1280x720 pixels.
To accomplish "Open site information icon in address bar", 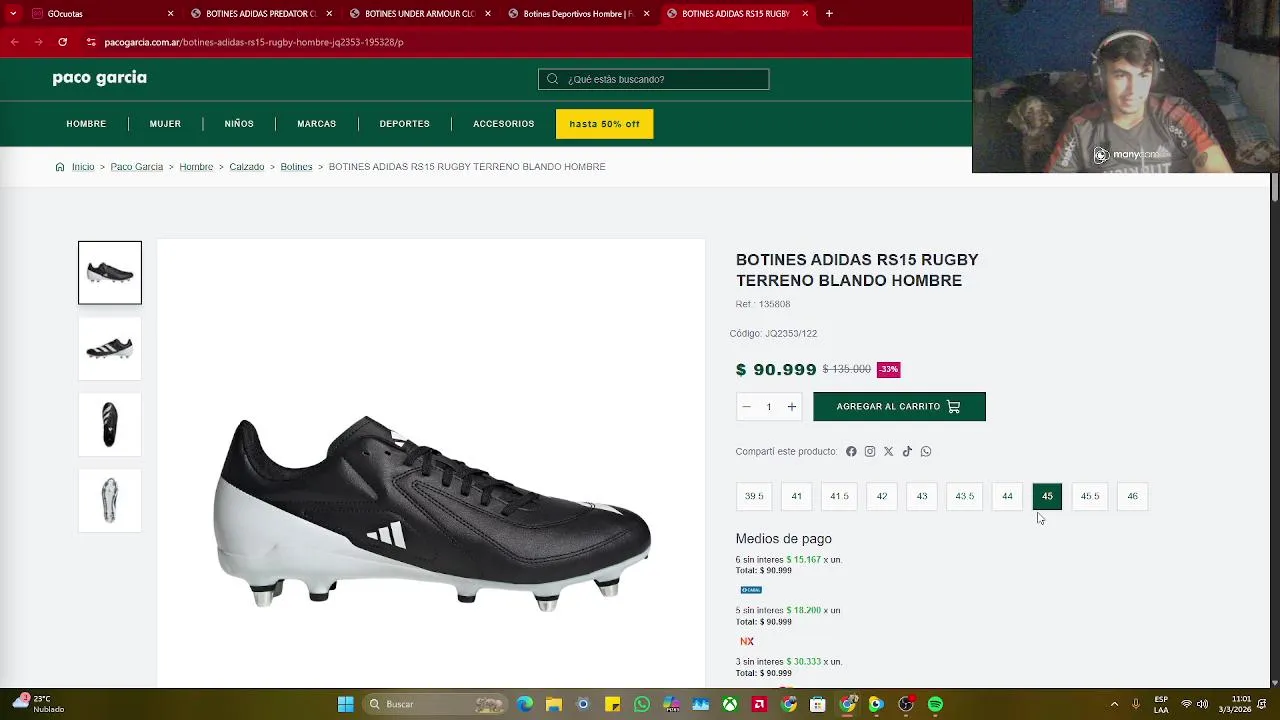I will (x=91, y=42).
